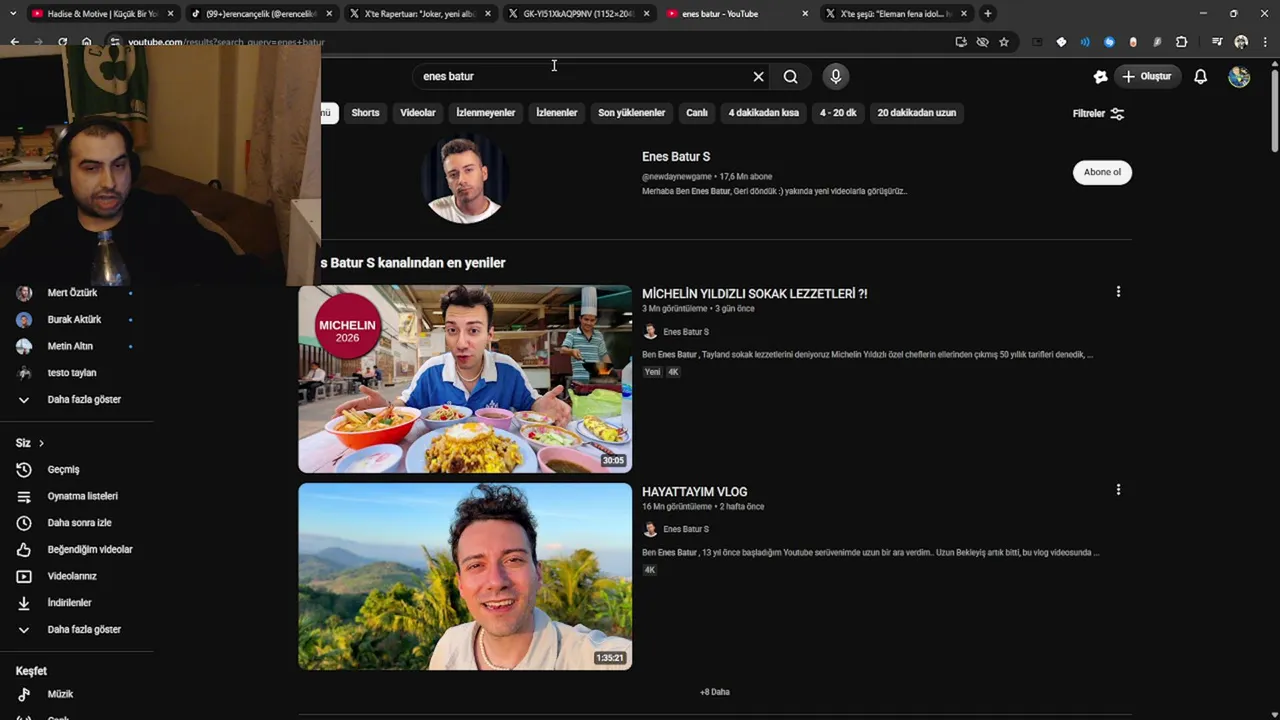
Task: Expand Daha fazla göster under Siz section
Action: coord(84,629)
